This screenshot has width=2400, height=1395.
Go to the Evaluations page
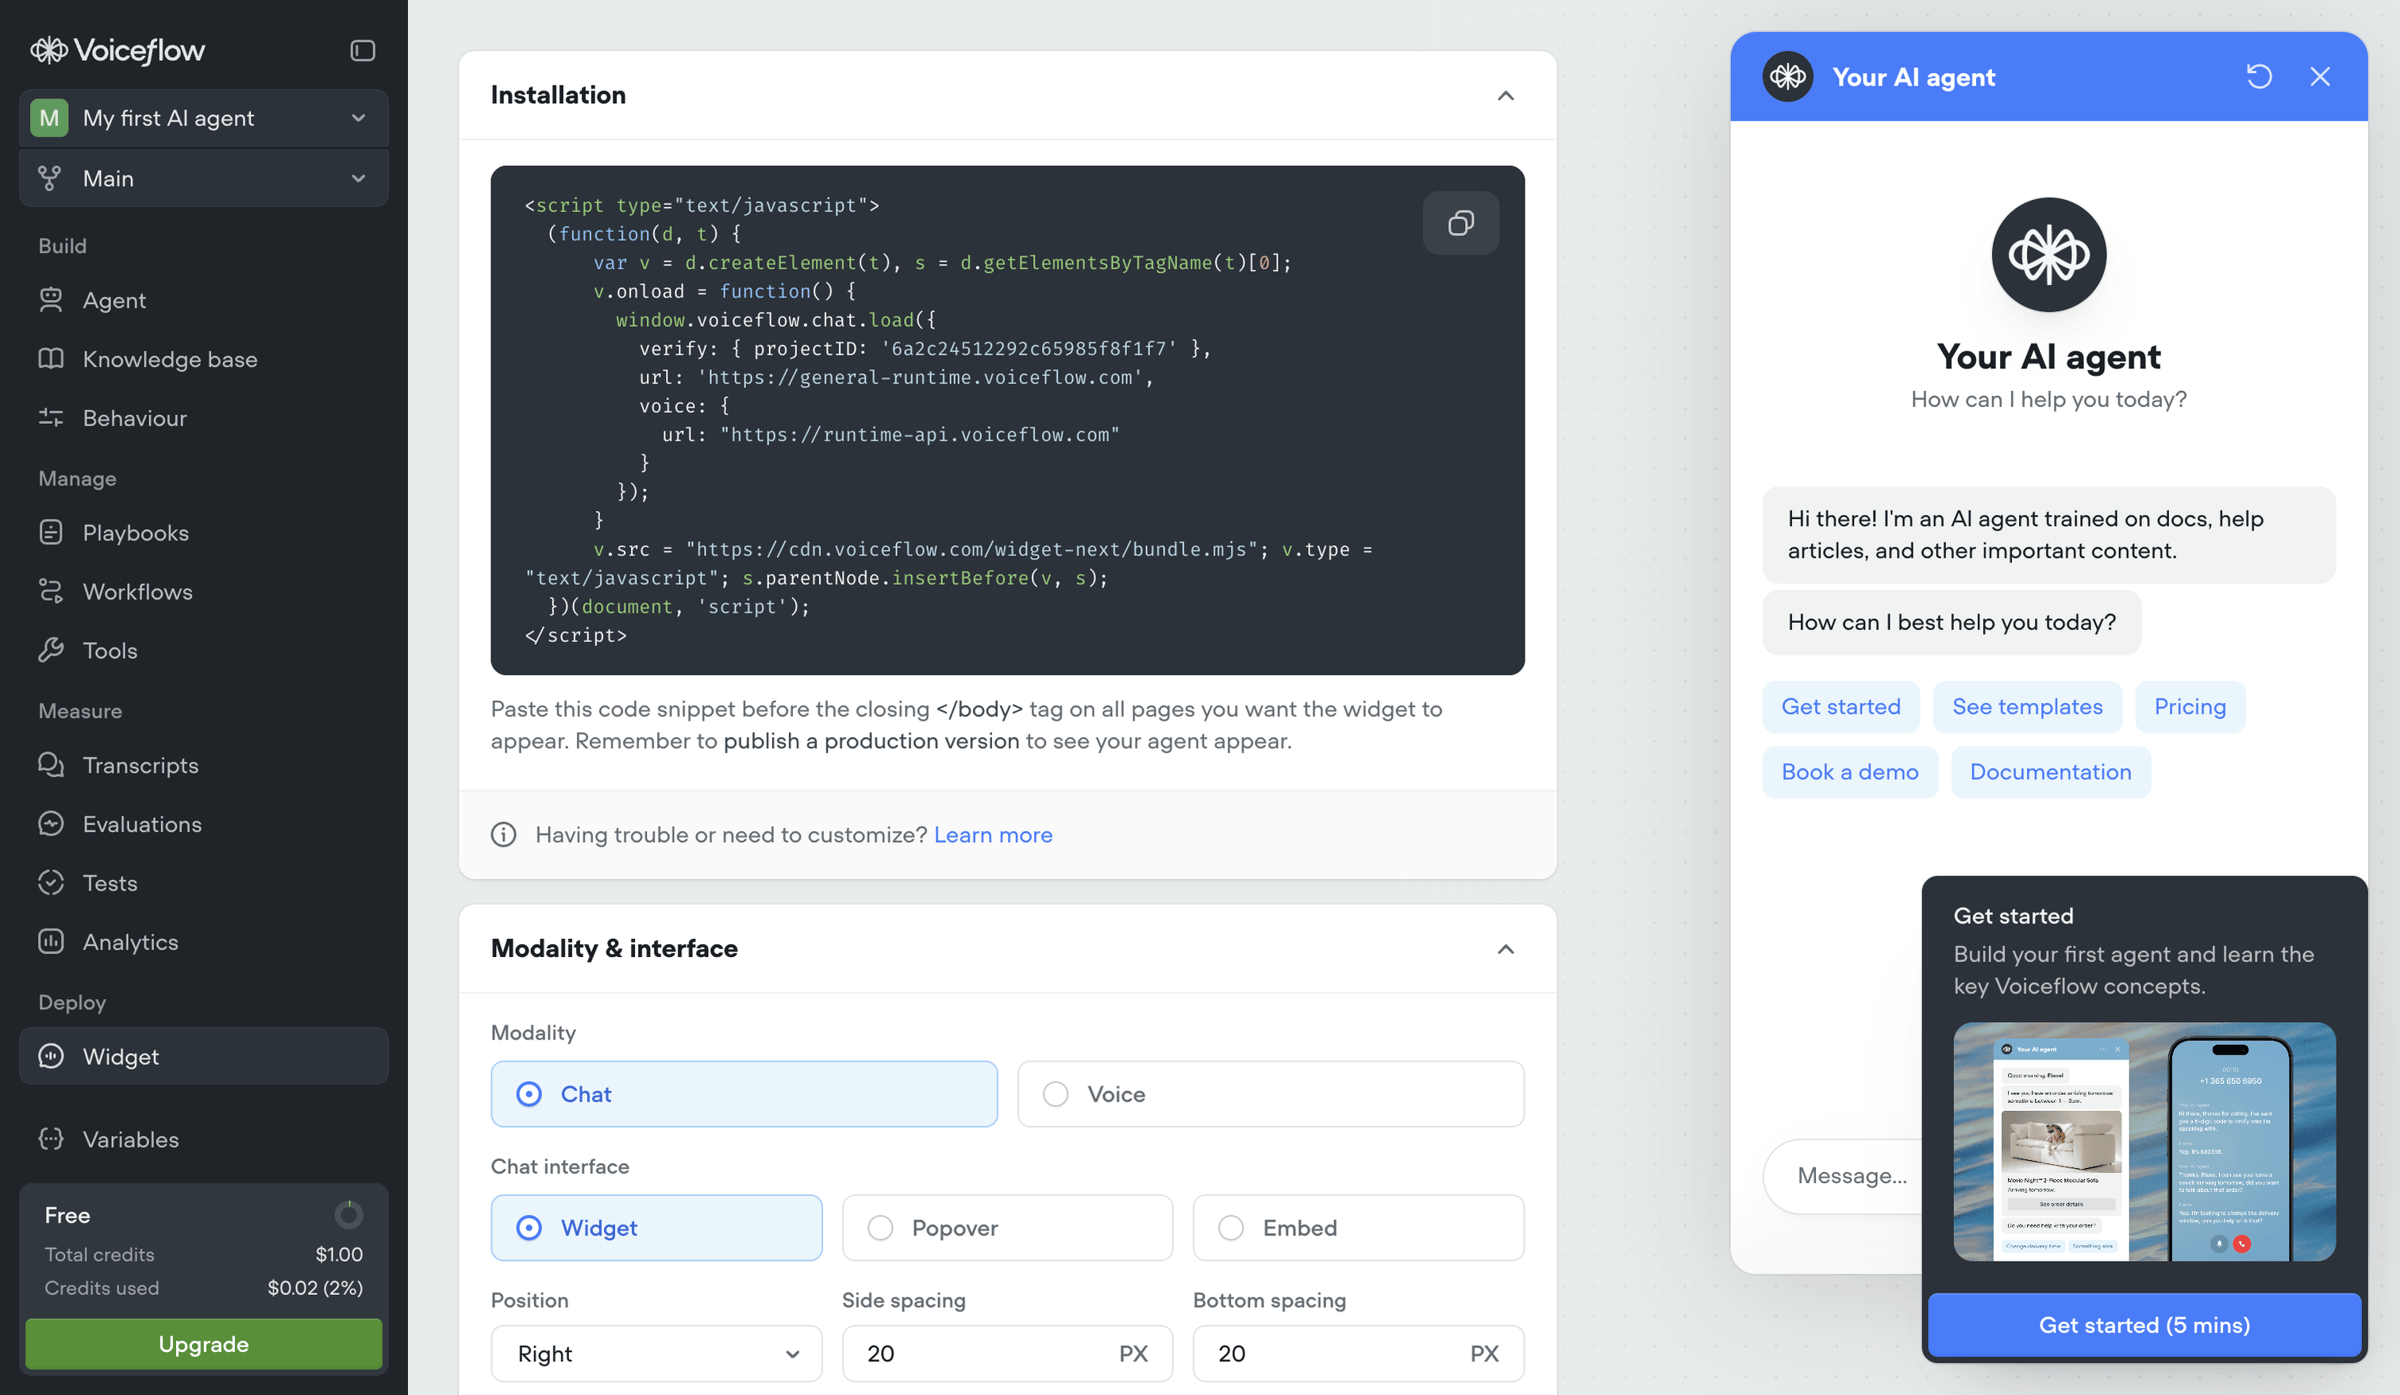[204, 824]
